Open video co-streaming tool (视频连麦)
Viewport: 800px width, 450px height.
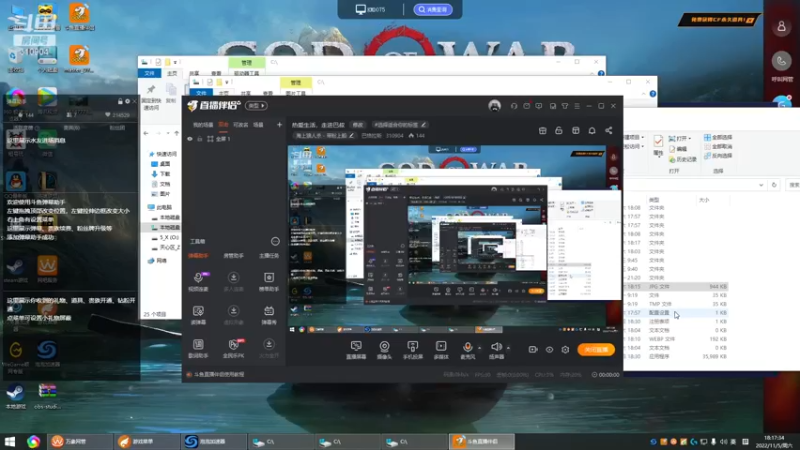click(x=198, y=281)
